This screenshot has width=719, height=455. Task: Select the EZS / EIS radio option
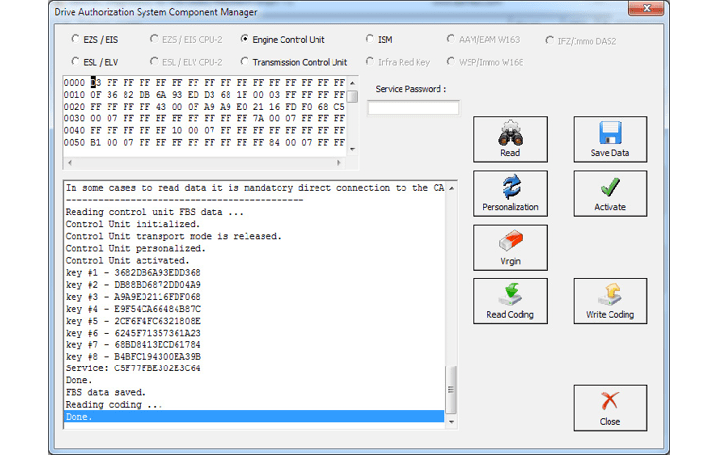[76, 40]
